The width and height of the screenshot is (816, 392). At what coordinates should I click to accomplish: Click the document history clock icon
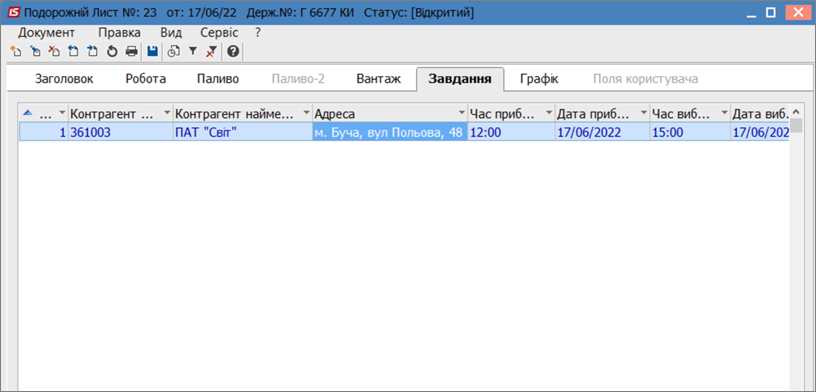pyautogui.click(x=174, y=51)
